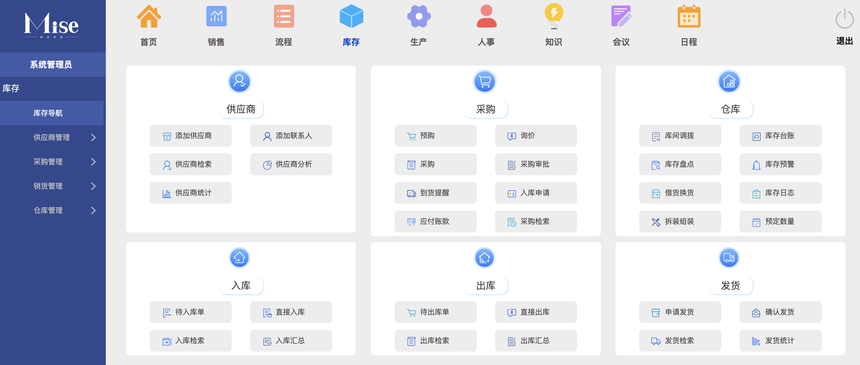
Task: Click the 入库 section circular icon
Action: [239, 257]
